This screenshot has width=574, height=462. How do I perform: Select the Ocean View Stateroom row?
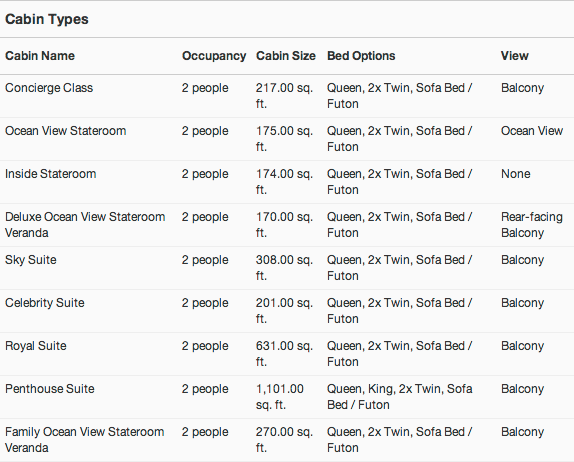tap(287, 139)
